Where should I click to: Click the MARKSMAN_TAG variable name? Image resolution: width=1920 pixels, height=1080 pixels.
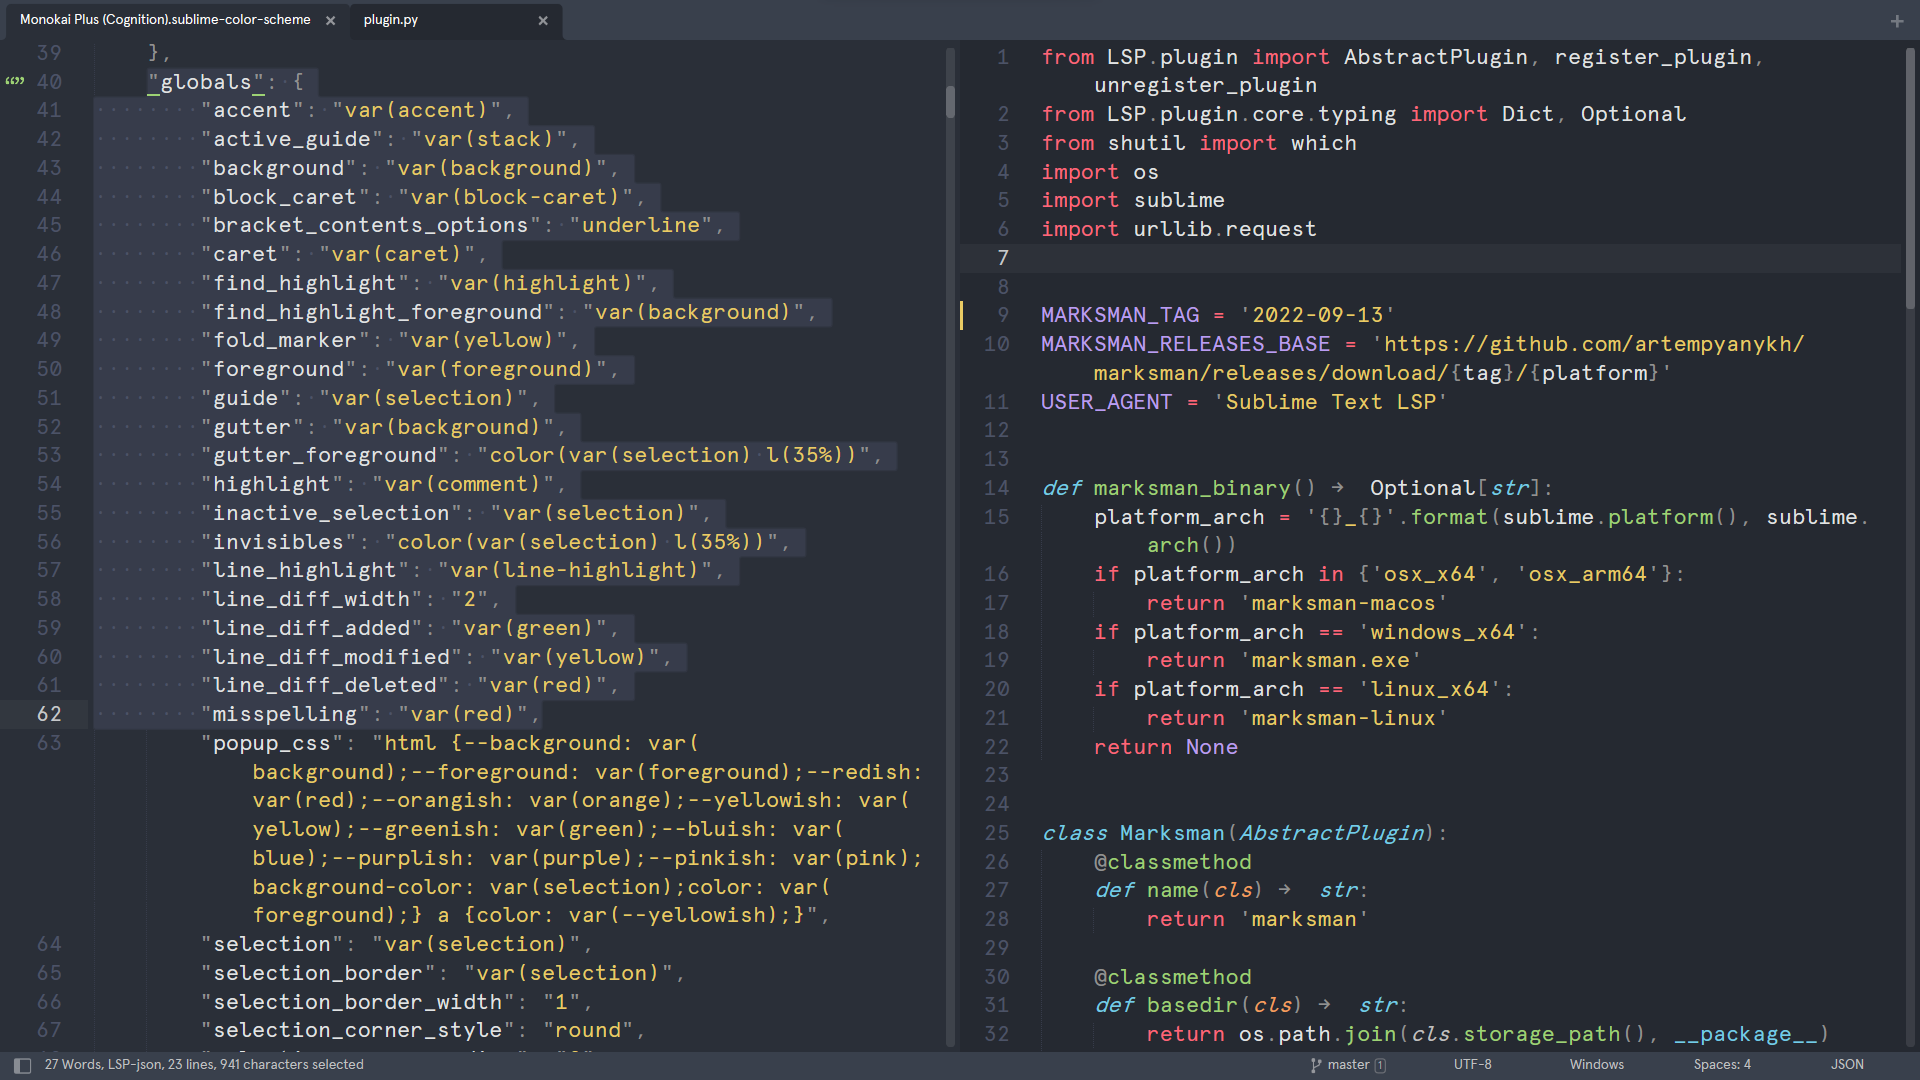[x=1120, y=316]
